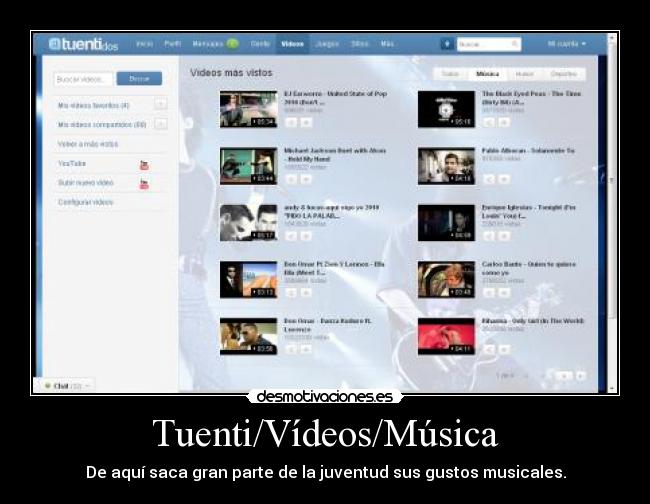Open the Mensajes tab
The width and height of the screenshot is (650, 504).
pos(208,44)
